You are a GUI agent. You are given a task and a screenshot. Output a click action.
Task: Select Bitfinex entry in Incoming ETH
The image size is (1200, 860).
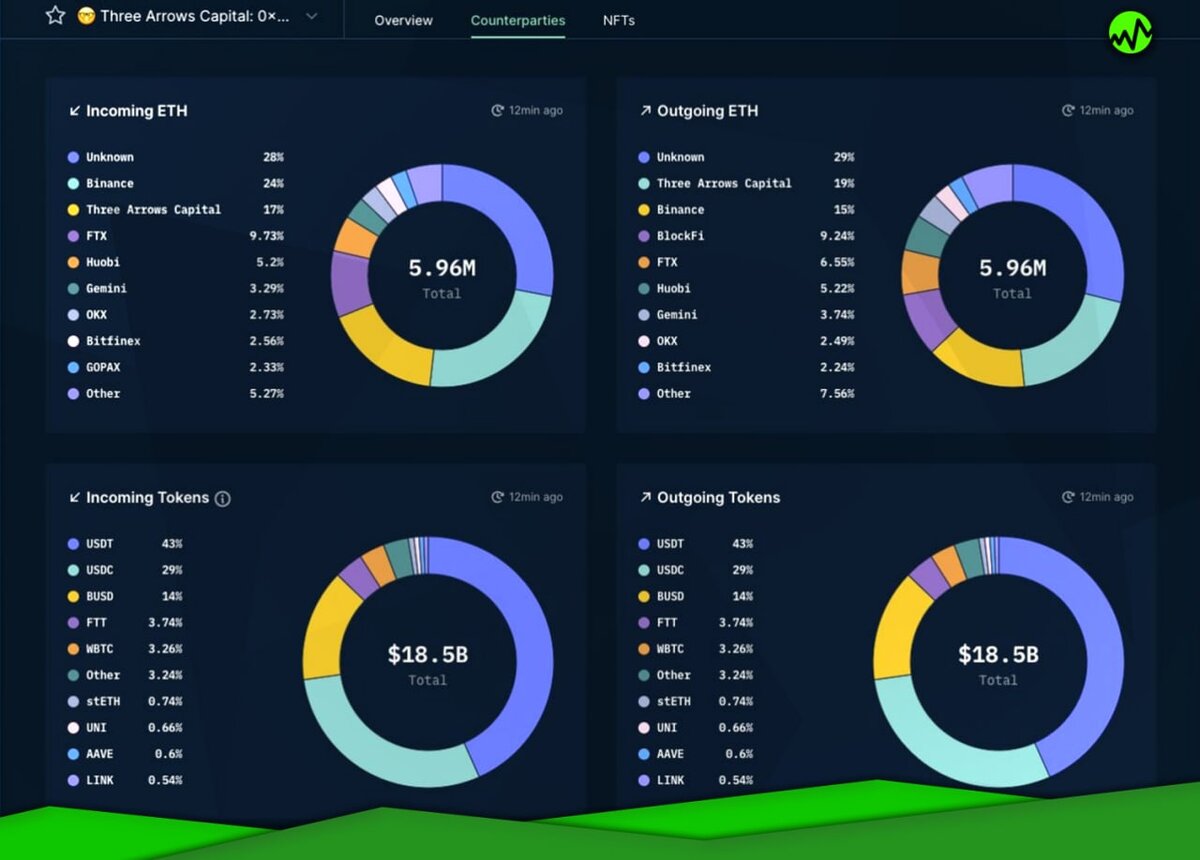click(x=175, y=341)
